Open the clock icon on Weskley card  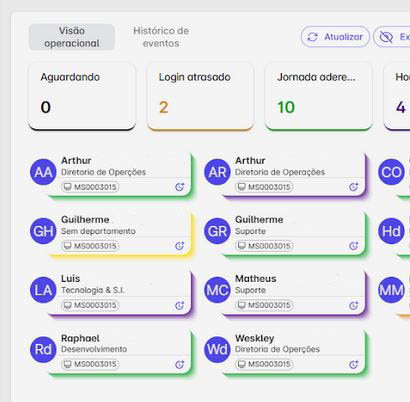tap(354, 364)
